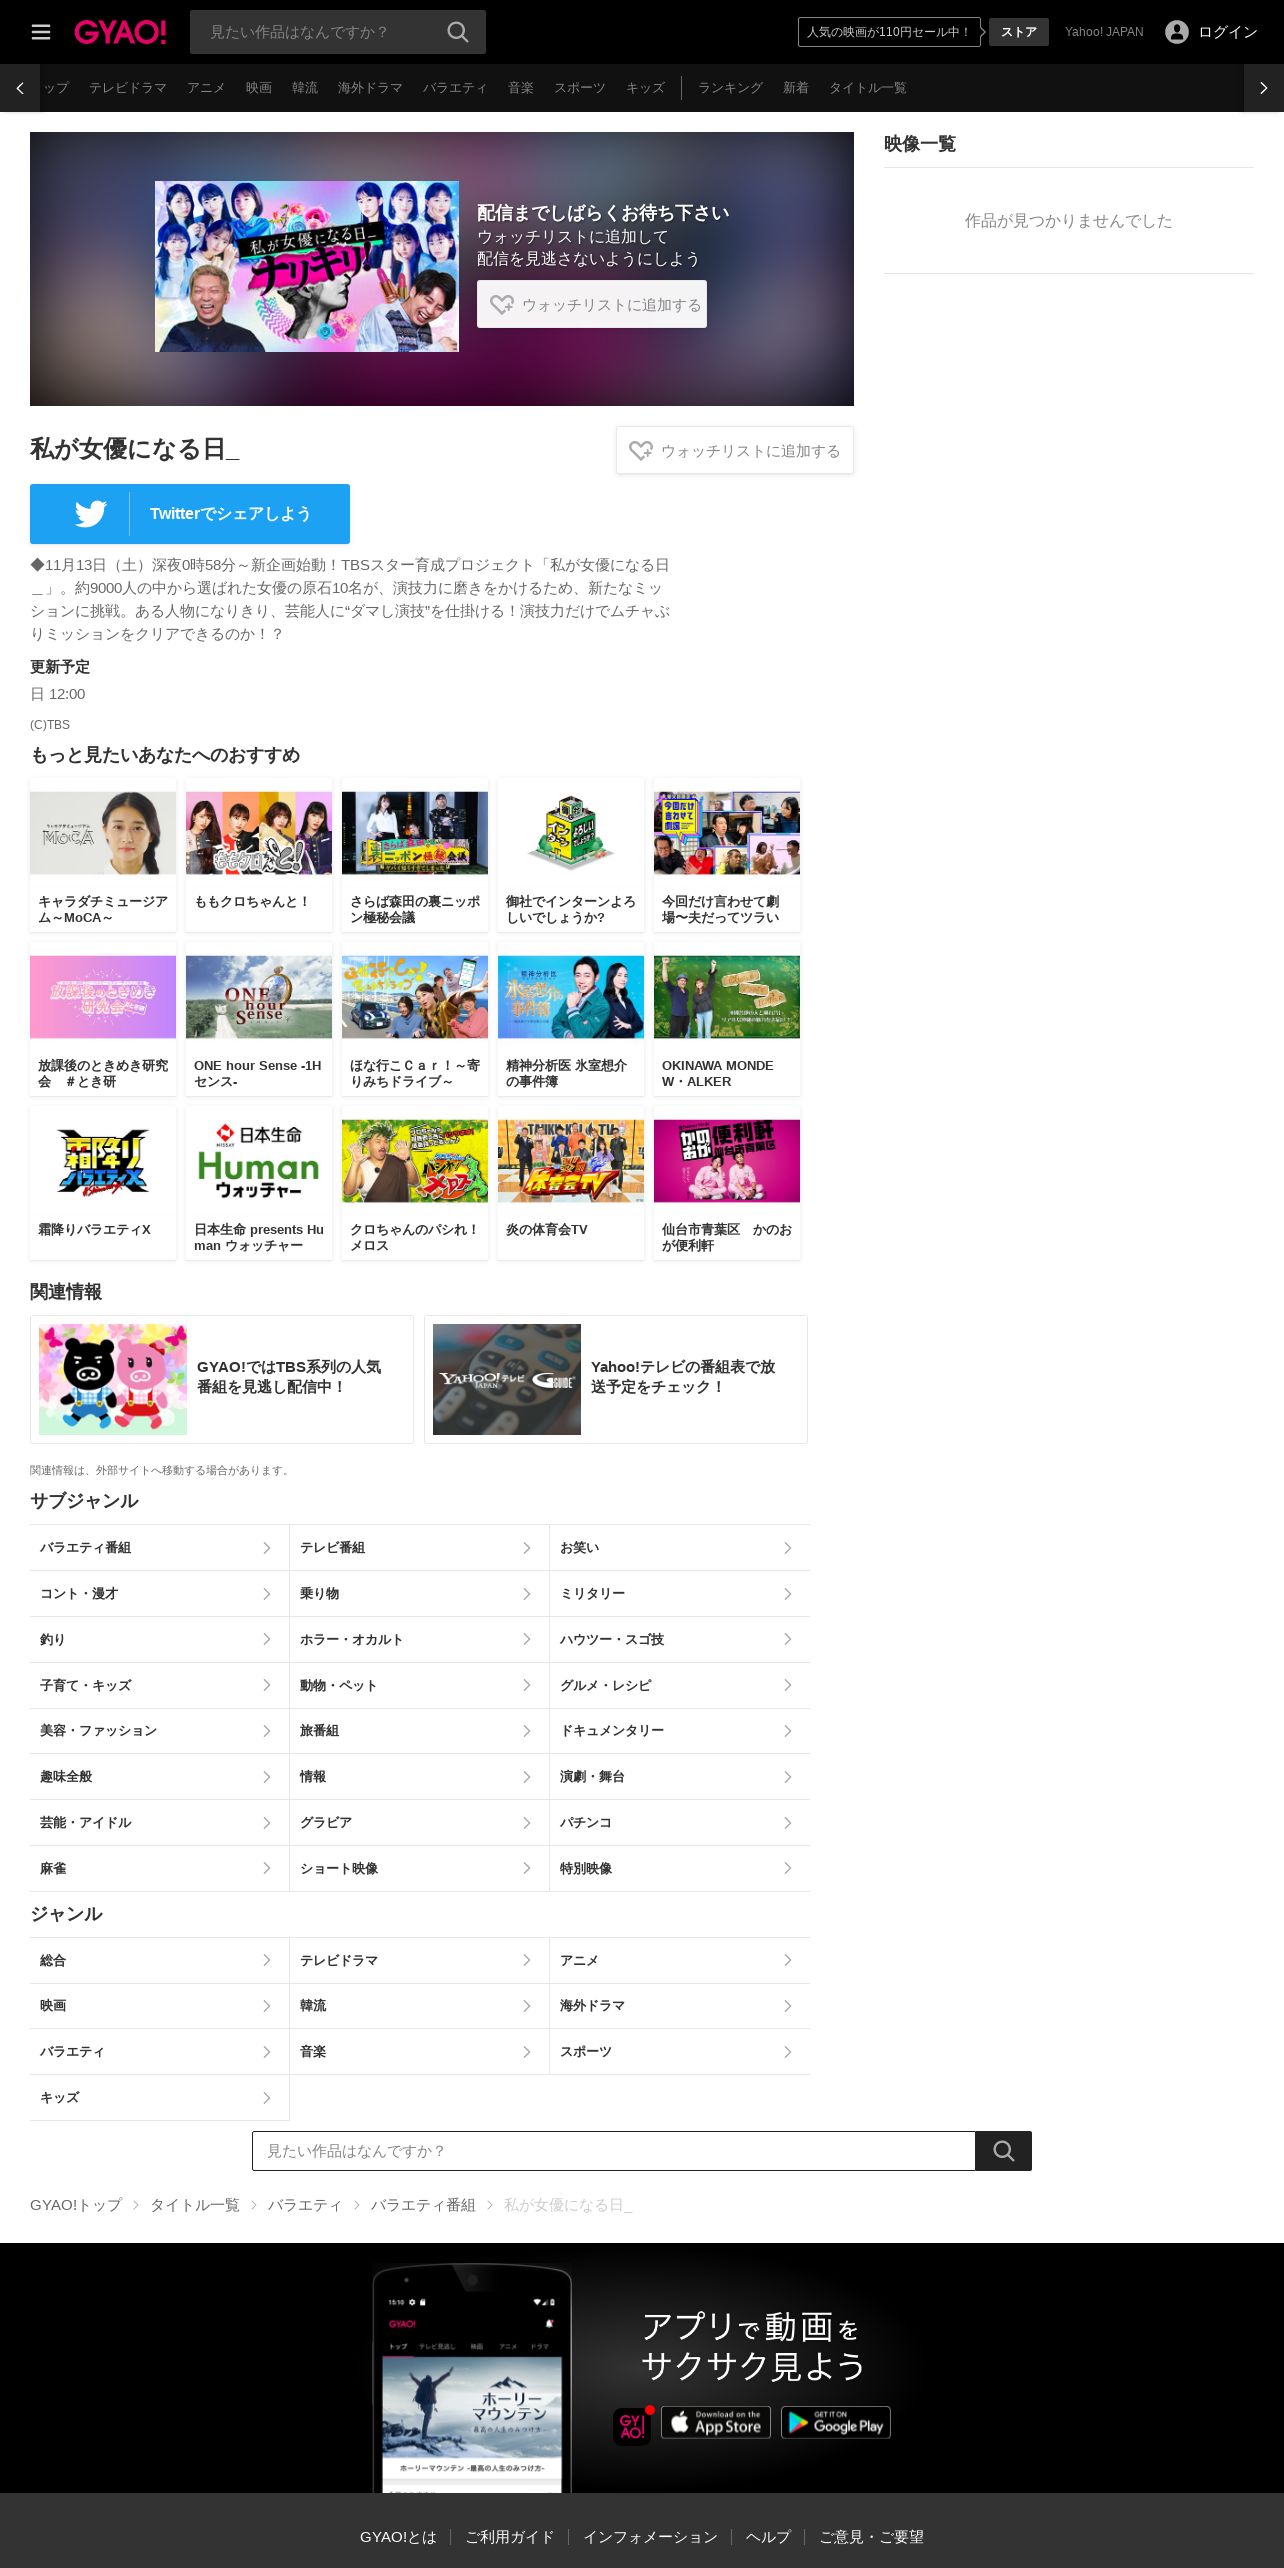This screenshot has height=2568, width=1284.
Task: Click the ストア button
Action: click(1019, 32)
